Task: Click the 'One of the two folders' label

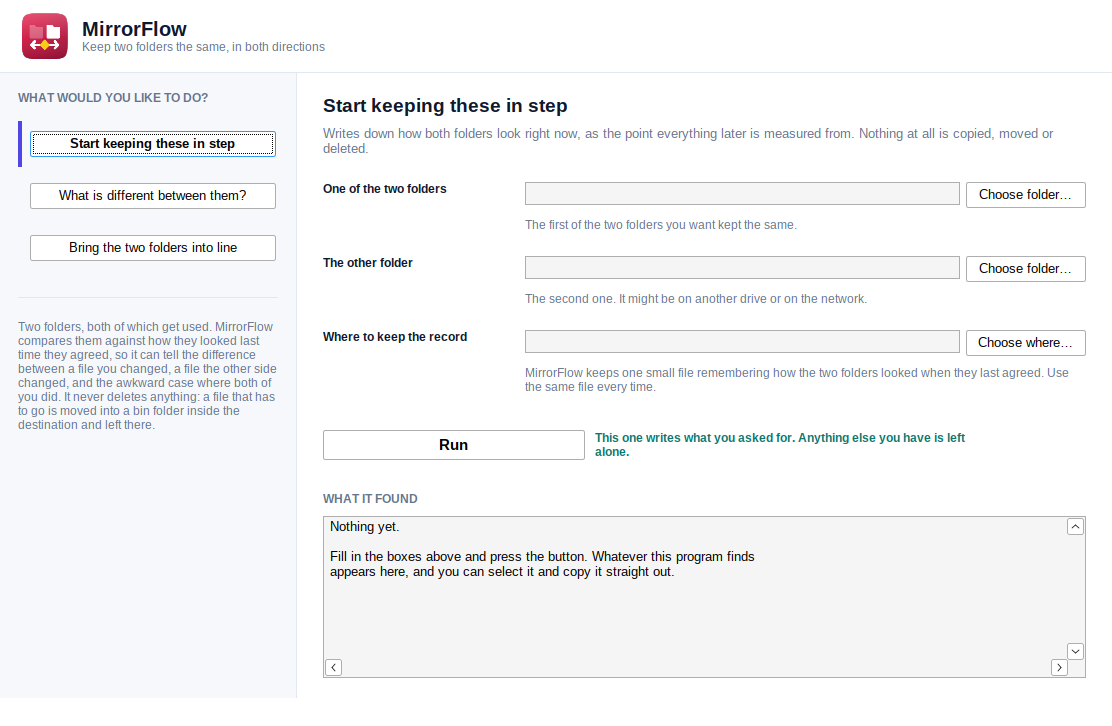Action: pos(384,189)
